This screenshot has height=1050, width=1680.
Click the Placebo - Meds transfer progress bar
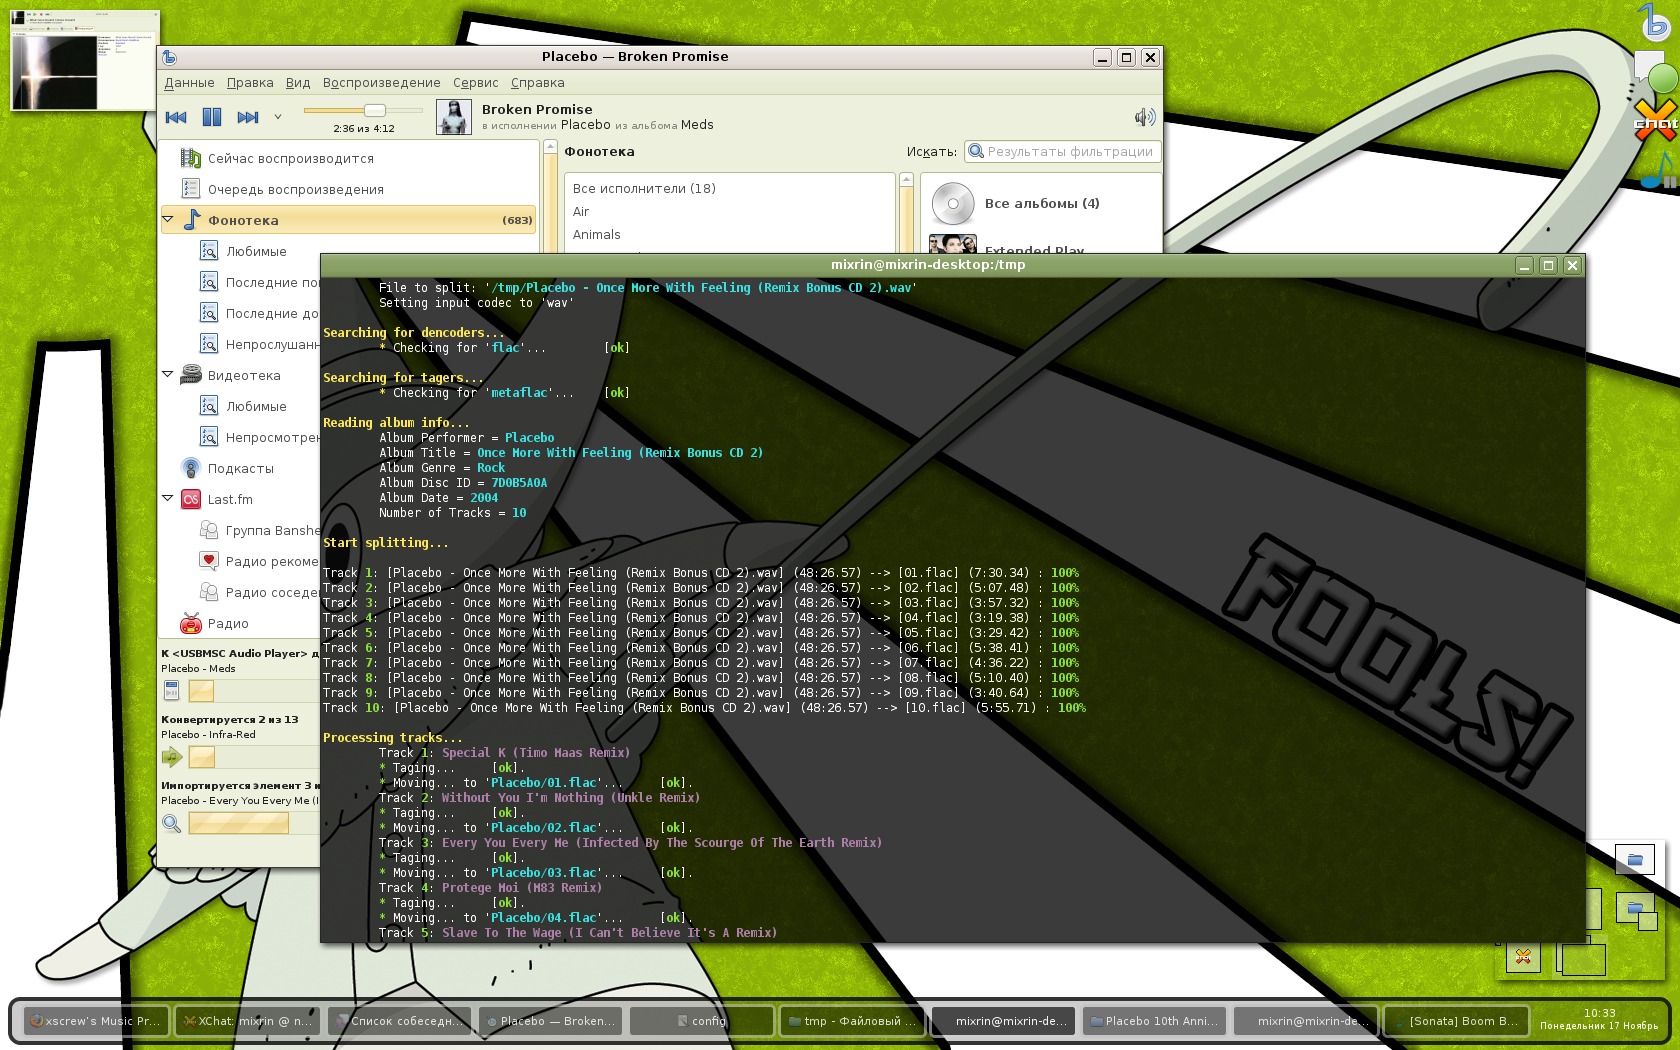click(x=254, y=691)
